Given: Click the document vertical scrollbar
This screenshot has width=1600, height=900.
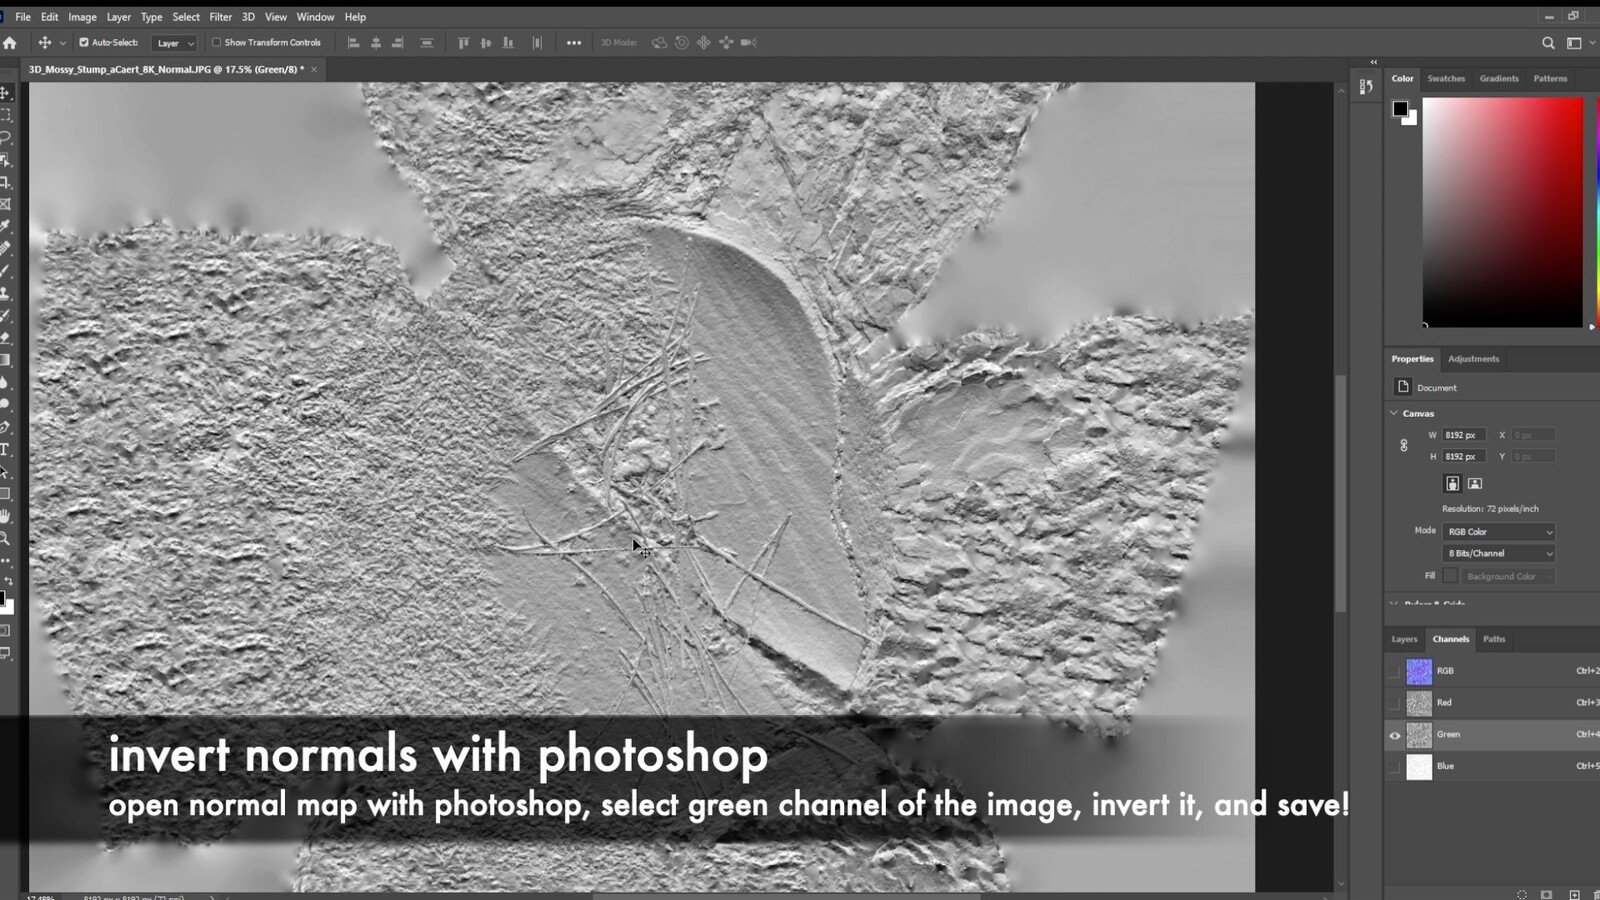Looking at the screenshot, I should (x=1342, y=492).
